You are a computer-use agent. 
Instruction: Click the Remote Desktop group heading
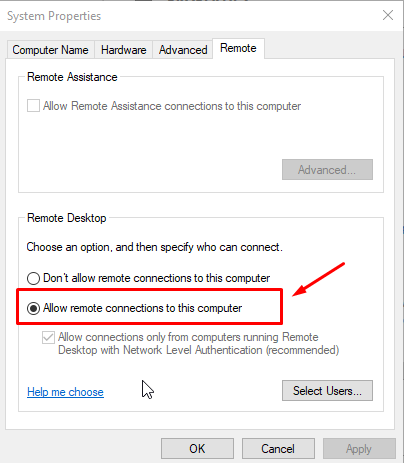click(67, 218)
